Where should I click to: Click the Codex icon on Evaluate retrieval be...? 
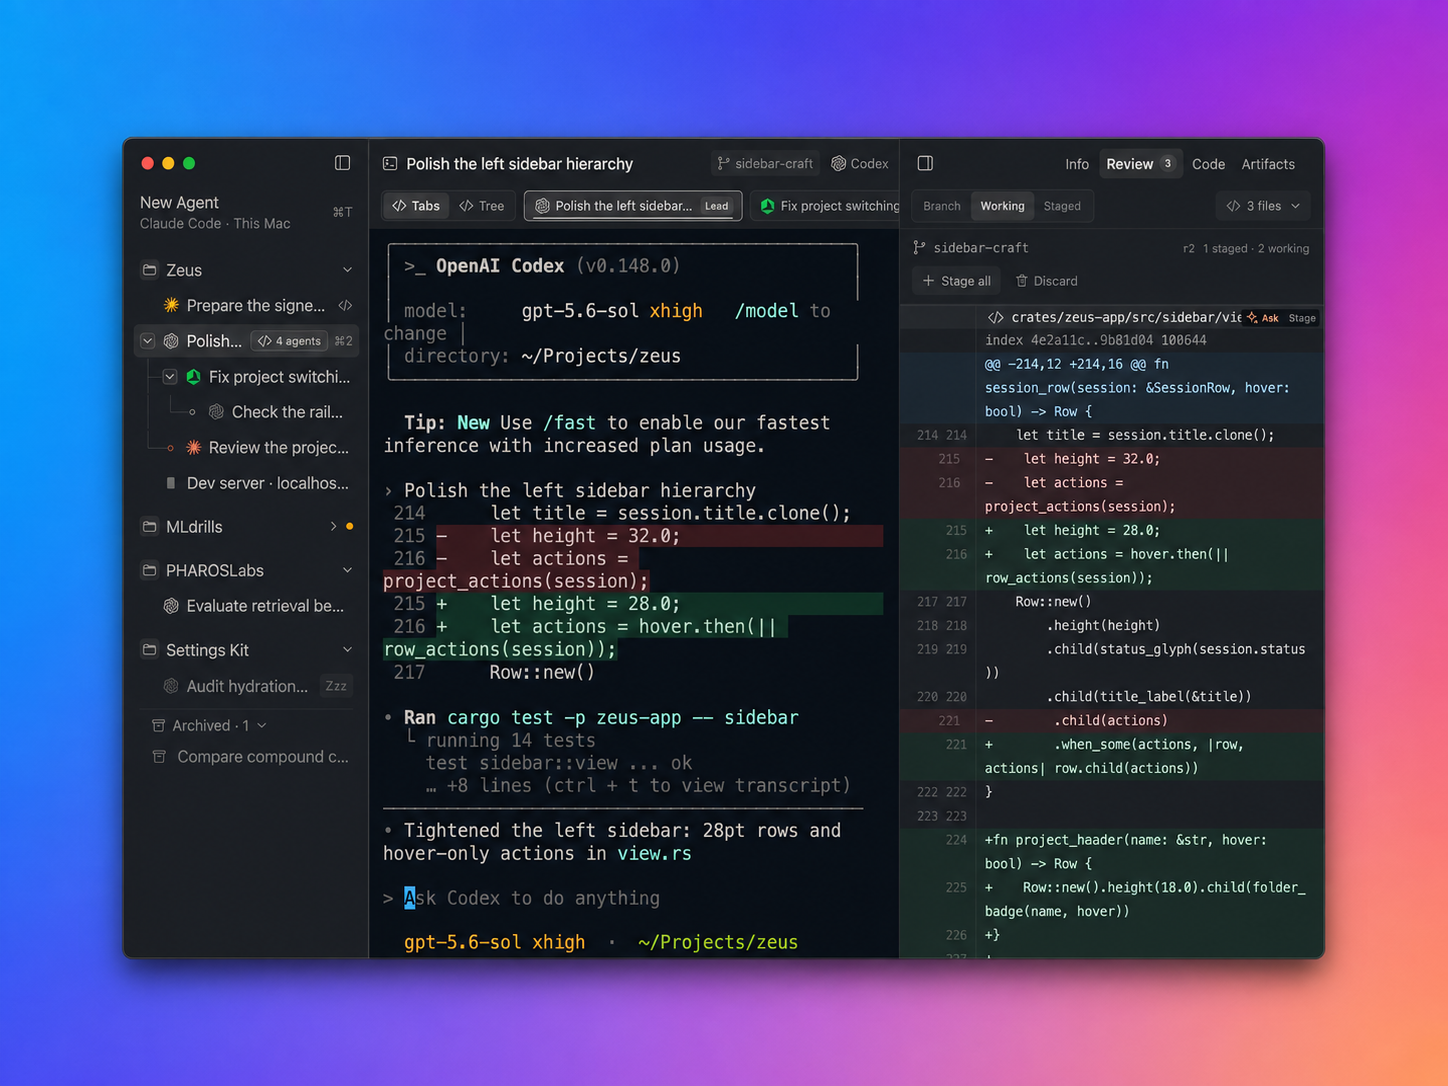(171, 606)
